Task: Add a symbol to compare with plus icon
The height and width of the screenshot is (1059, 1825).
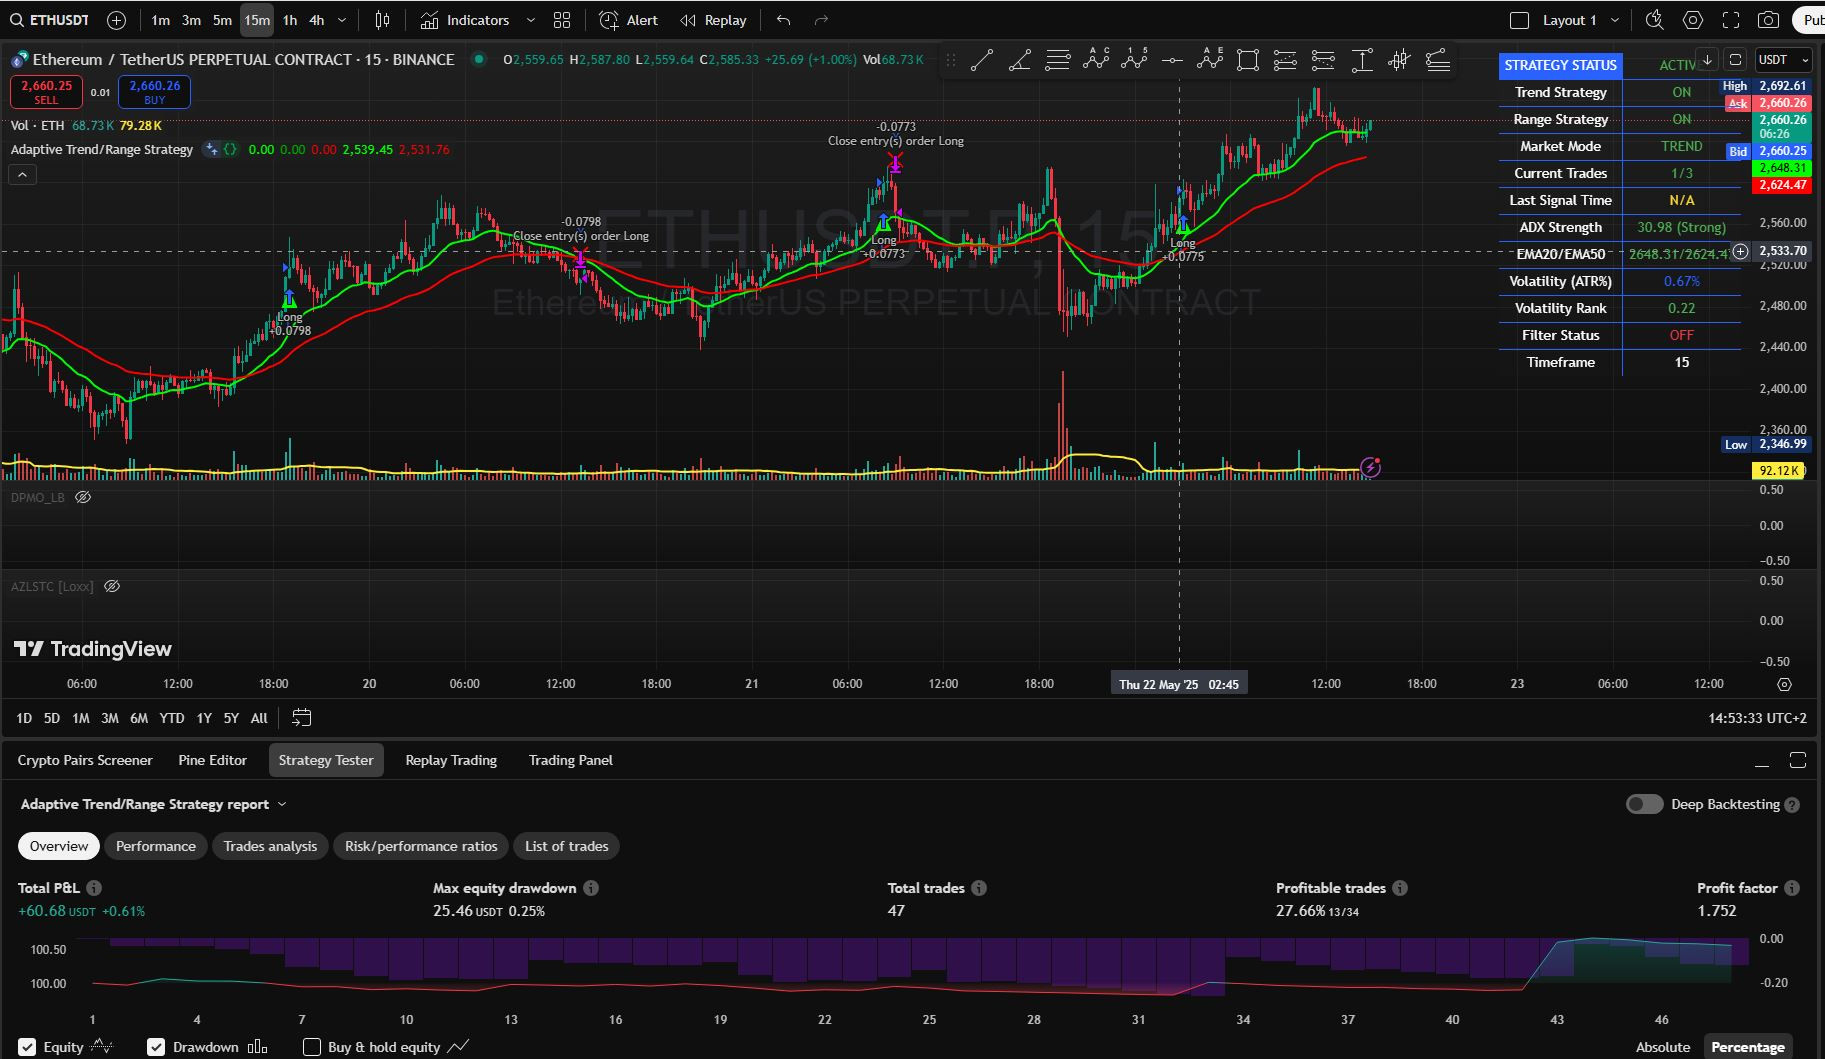Action: [116, 20]
